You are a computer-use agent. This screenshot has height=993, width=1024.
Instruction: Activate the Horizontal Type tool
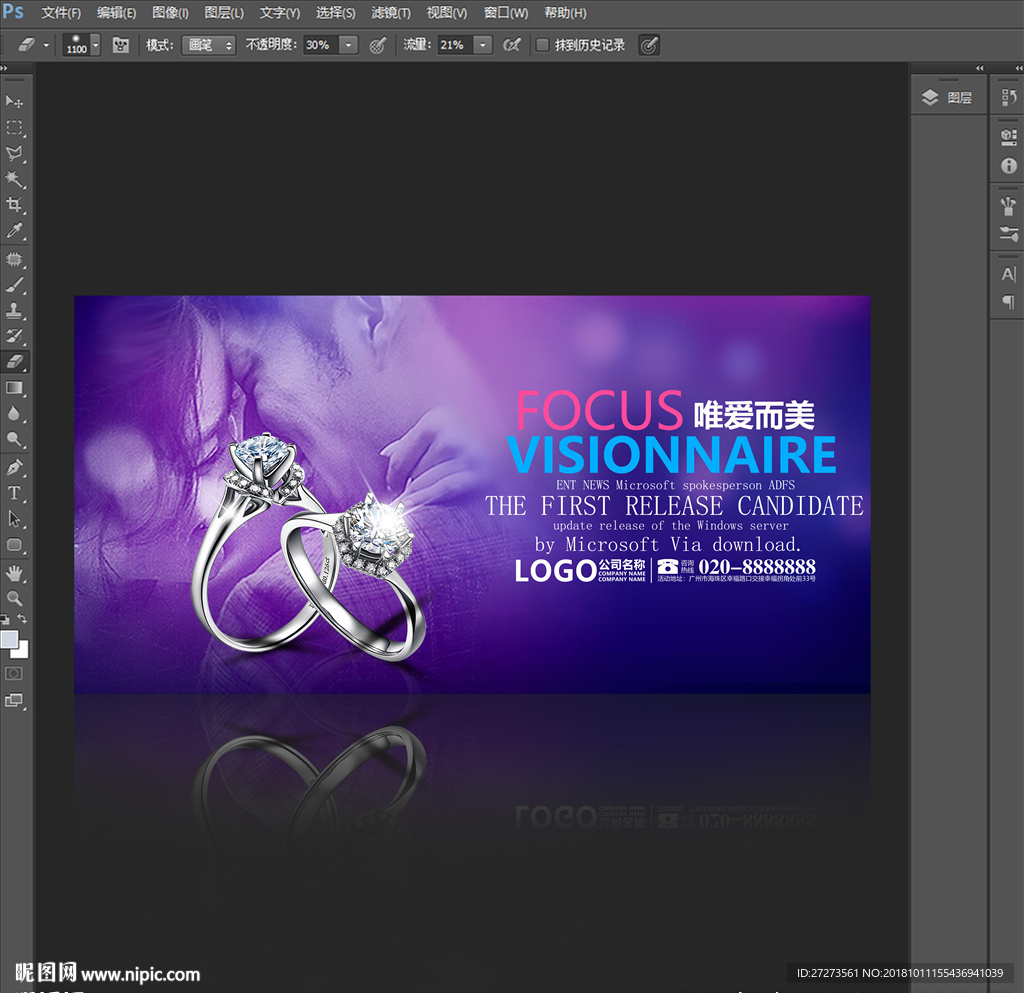(15, 493)
